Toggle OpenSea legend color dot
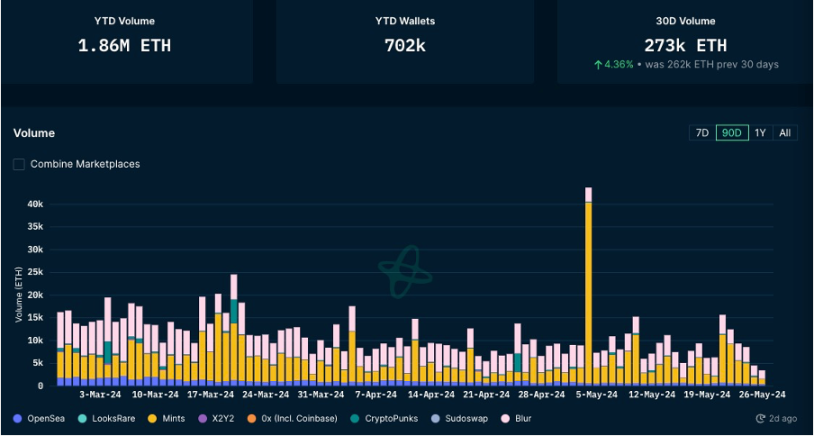The height and width of the screenshot is (436, 814). [18, 418]
